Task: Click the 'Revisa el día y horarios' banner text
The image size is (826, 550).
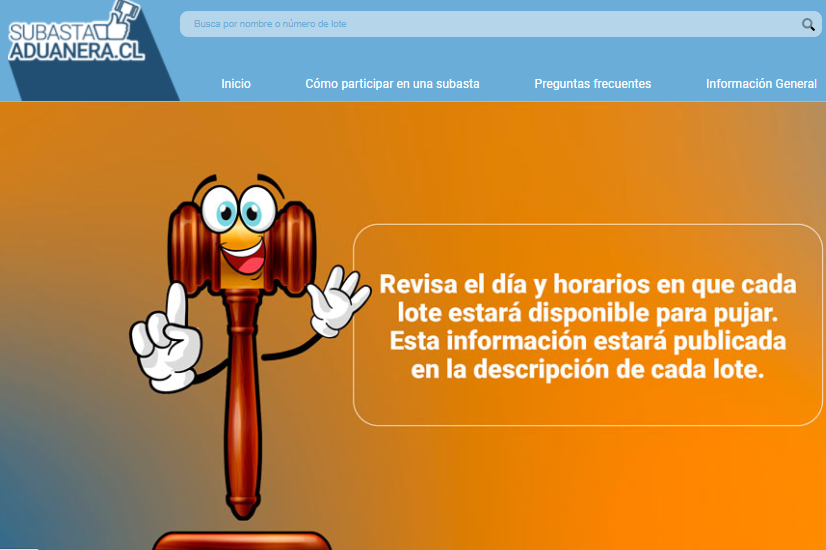Action: [x=587, y=327]
